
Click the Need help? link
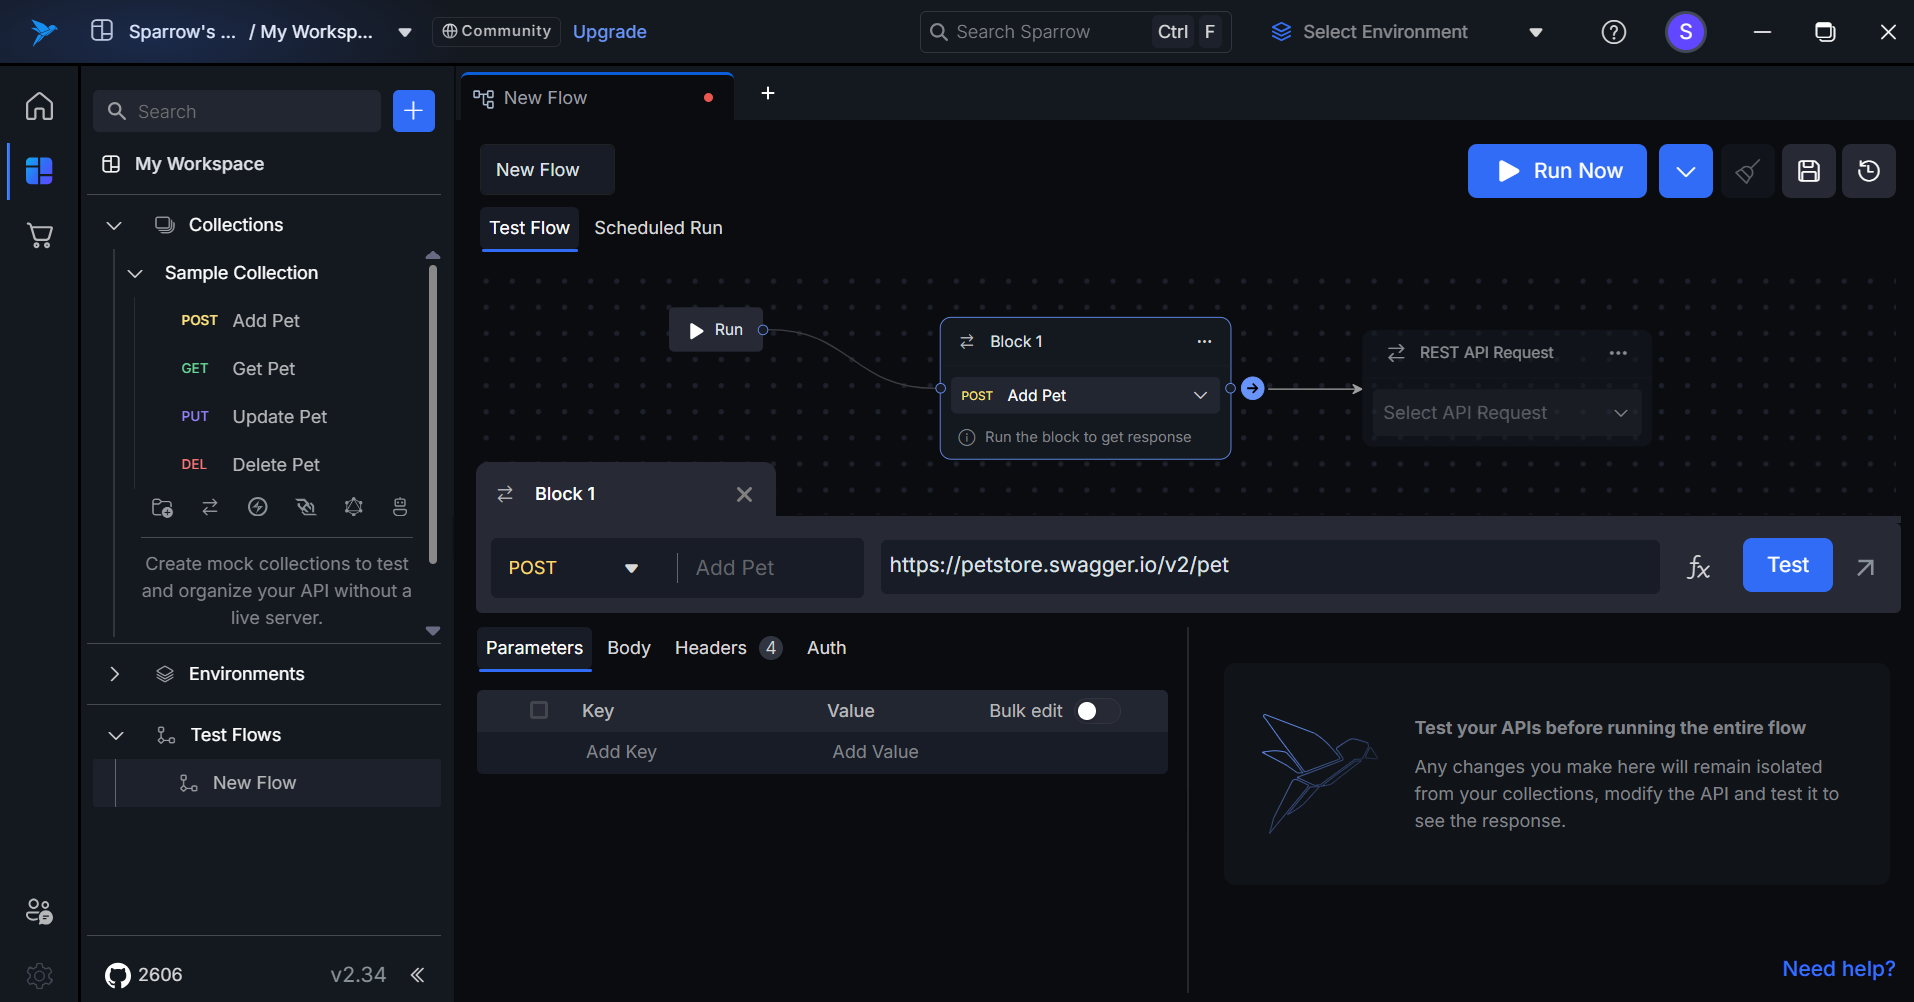1838,969
